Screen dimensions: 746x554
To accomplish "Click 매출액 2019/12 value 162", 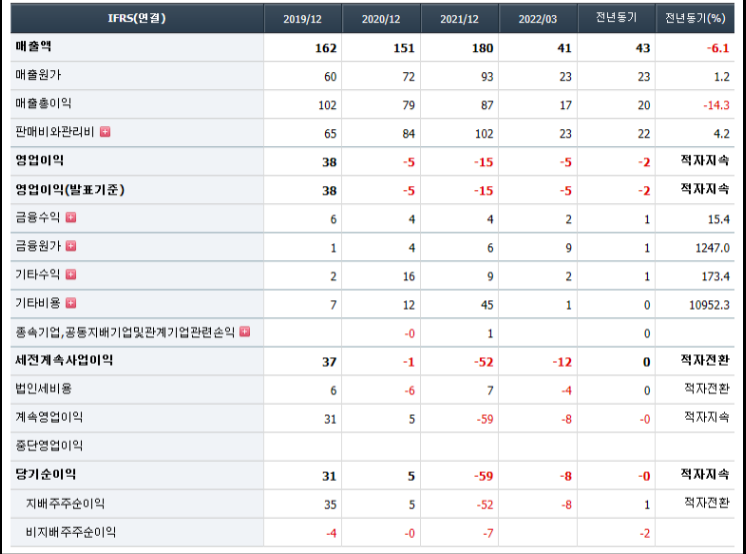I will (326, 48).
